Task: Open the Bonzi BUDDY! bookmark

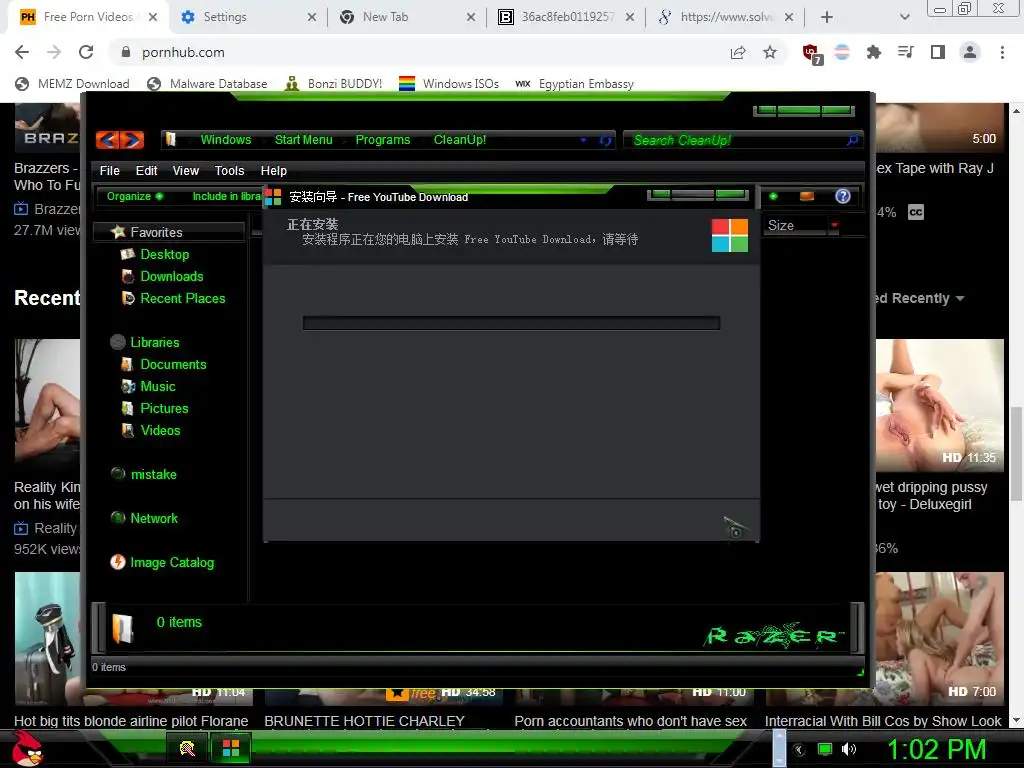Action: 334,84
